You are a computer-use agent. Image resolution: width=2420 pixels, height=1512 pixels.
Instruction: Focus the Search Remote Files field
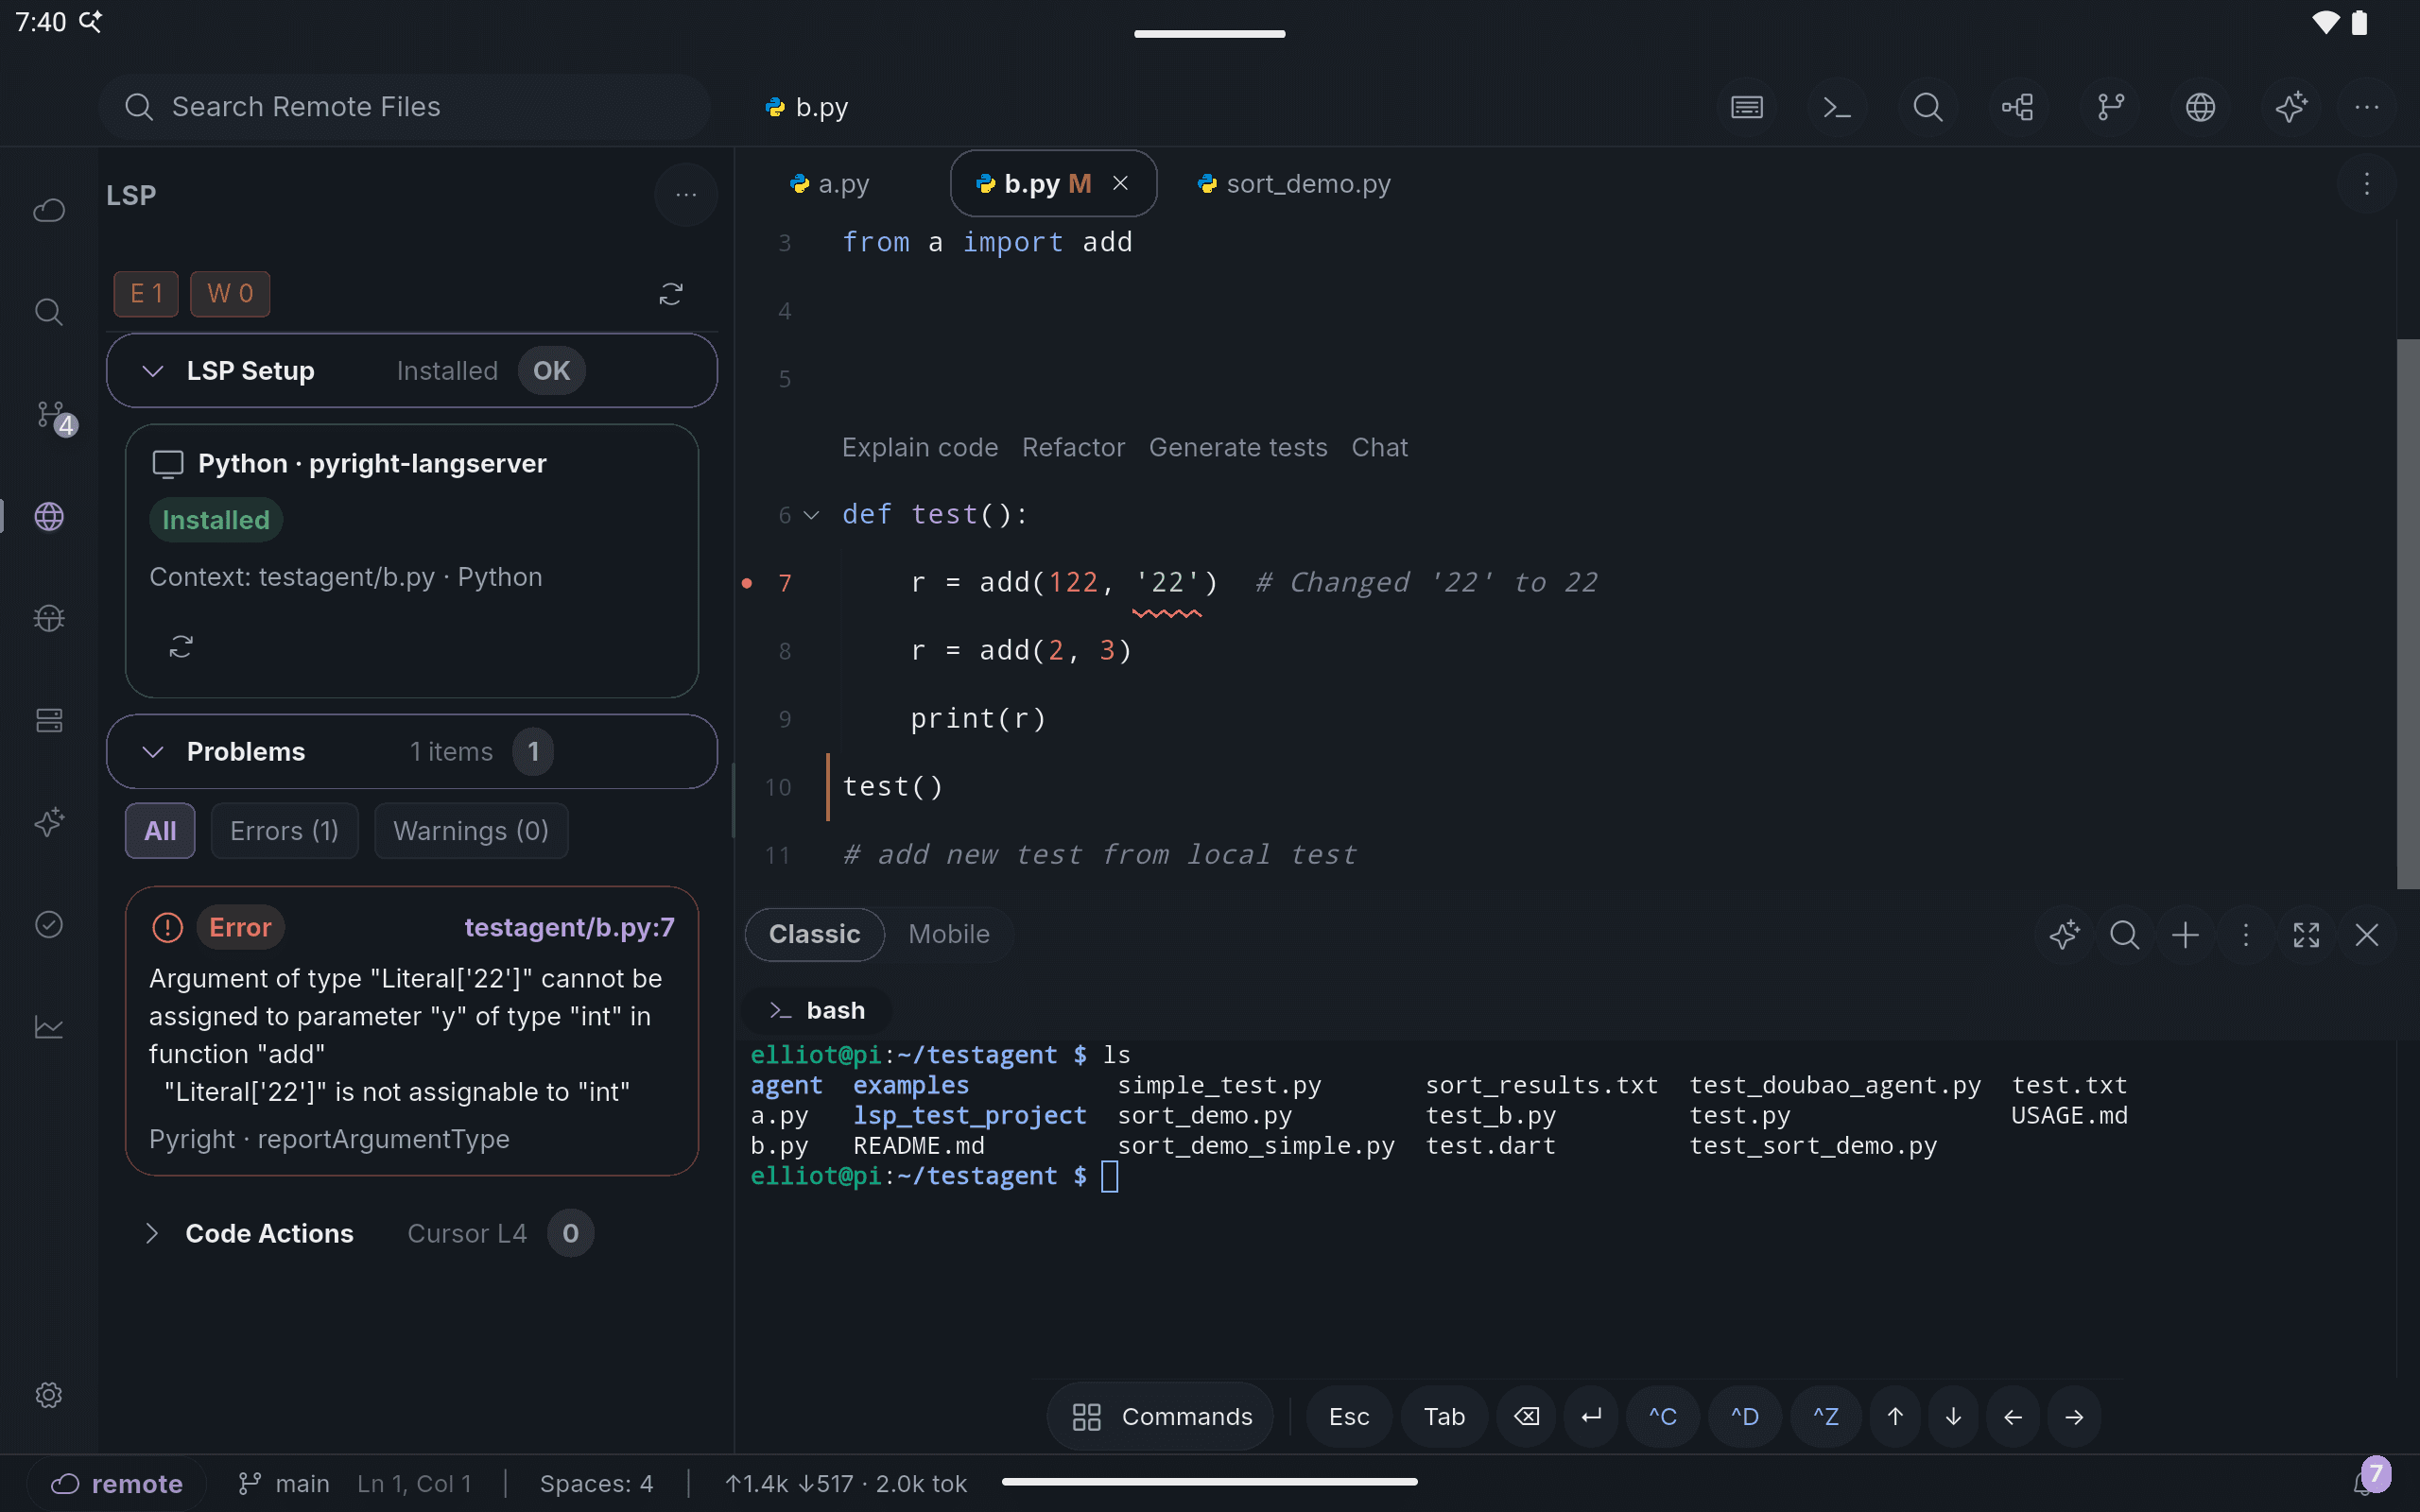[404, 107]
